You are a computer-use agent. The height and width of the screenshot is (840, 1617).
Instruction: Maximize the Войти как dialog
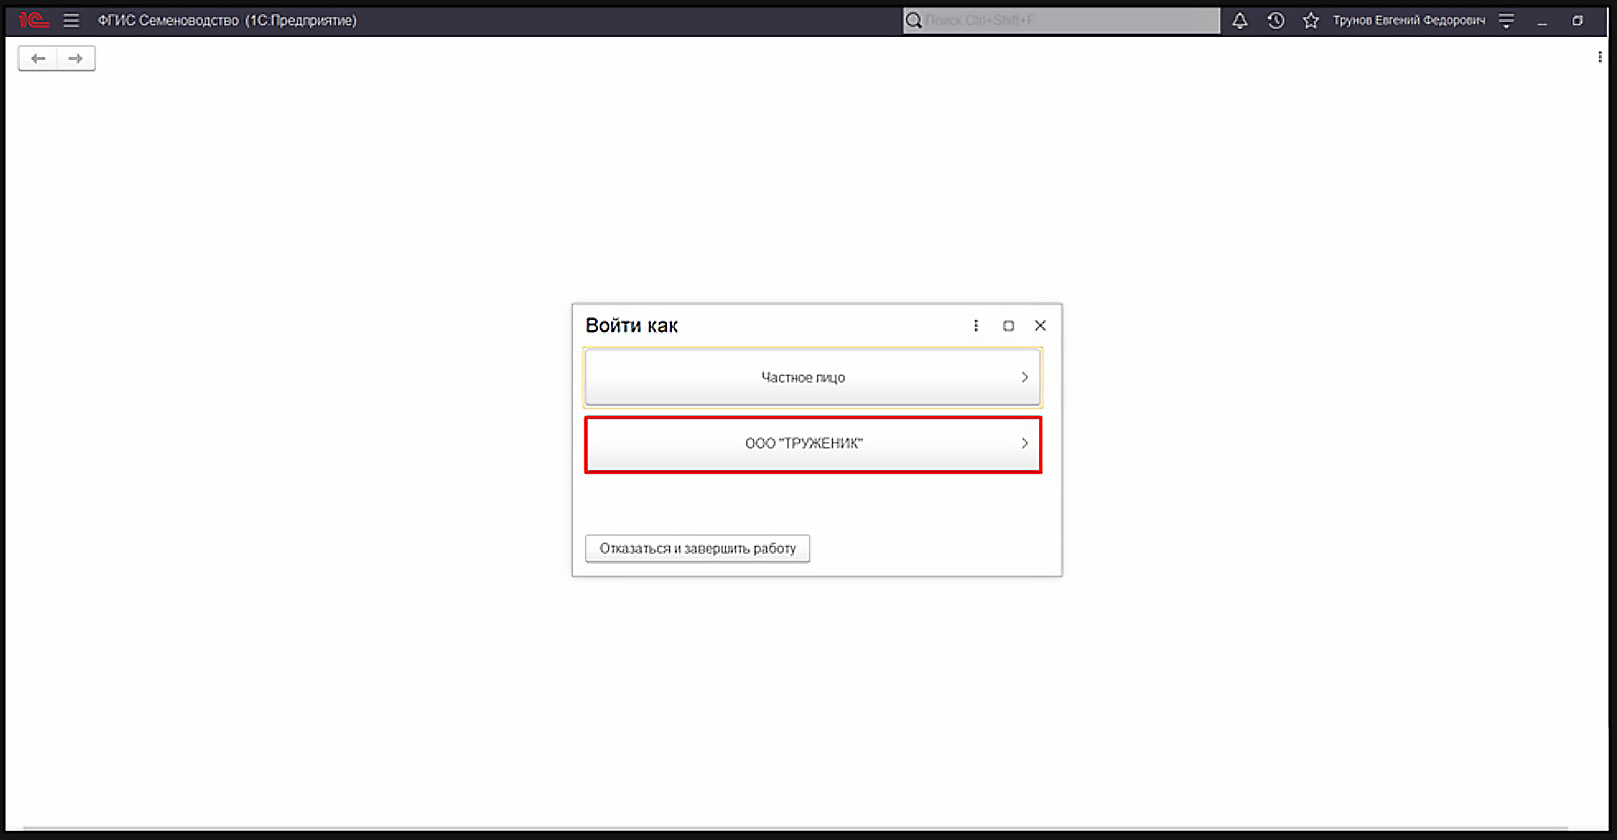[x=1008, y=326]
